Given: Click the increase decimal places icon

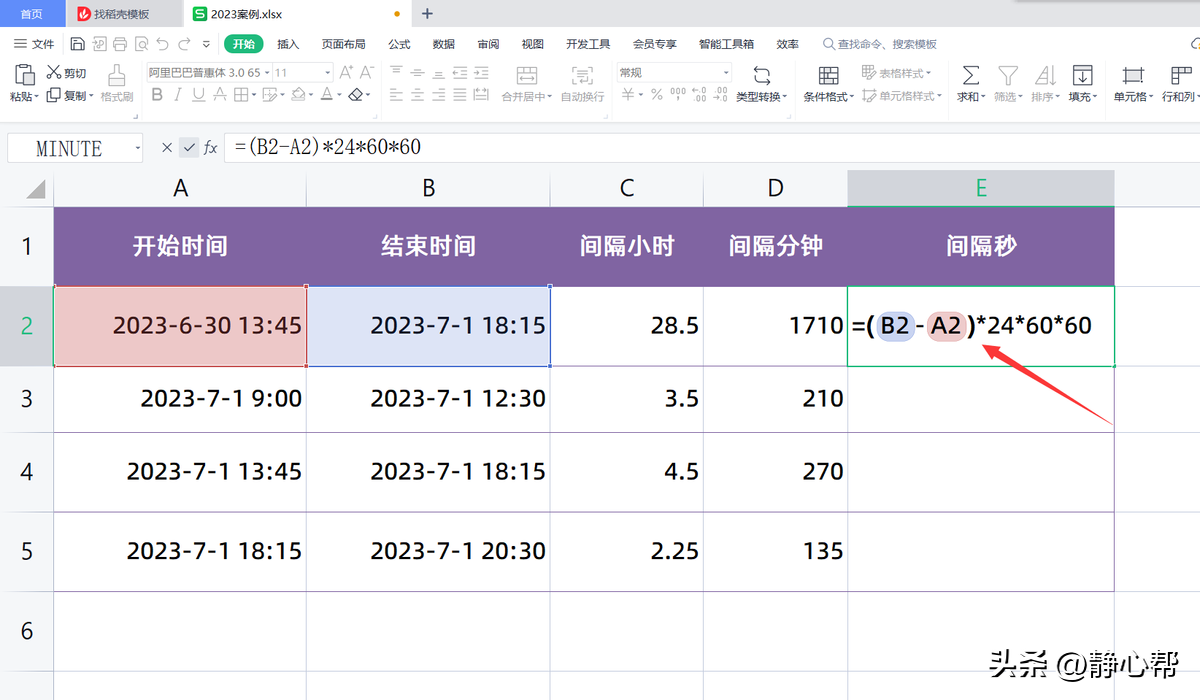Looking at the screenshot, I should pyautogui.click(x=699, y=95).
